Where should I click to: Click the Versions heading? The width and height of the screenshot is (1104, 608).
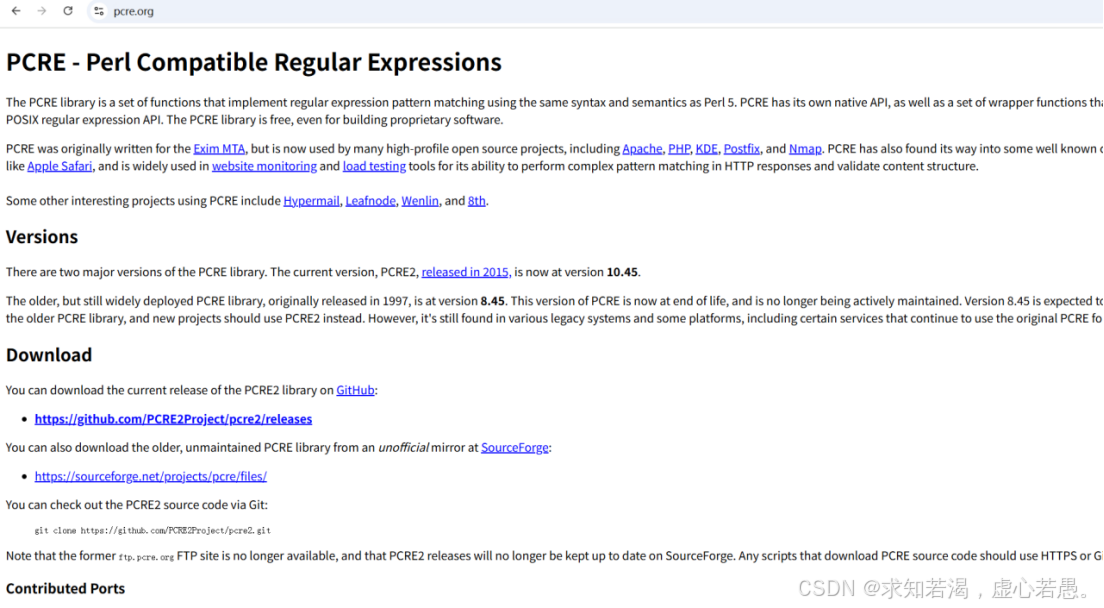click(42, 236)
